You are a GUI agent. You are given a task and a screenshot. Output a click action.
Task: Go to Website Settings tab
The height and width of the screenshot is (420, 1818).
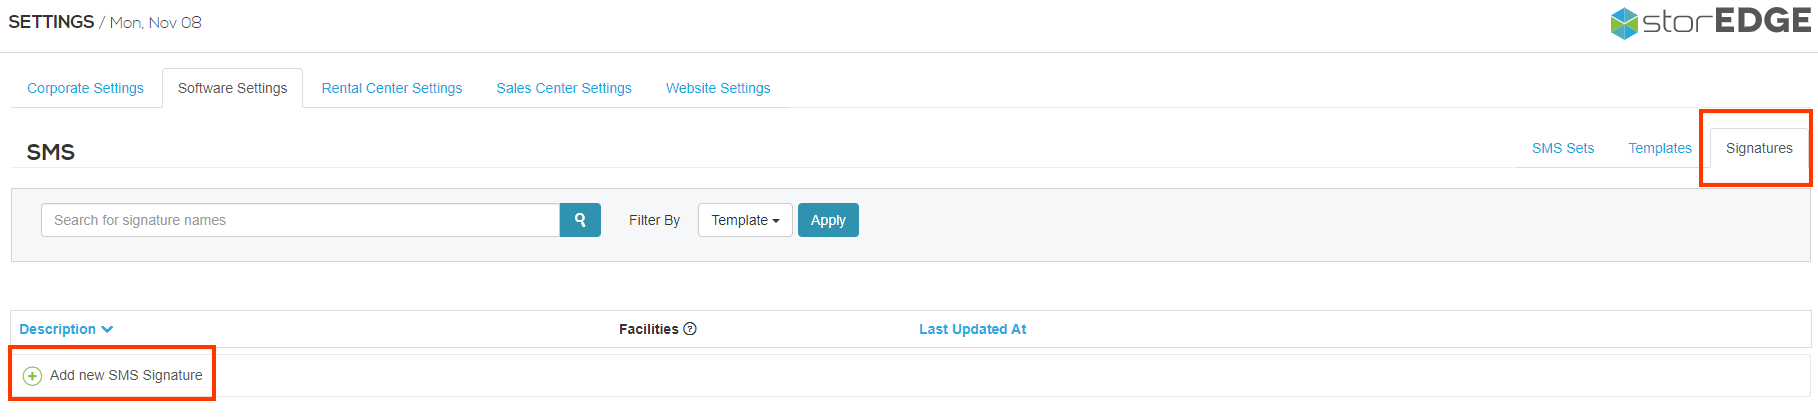(718, 88)
